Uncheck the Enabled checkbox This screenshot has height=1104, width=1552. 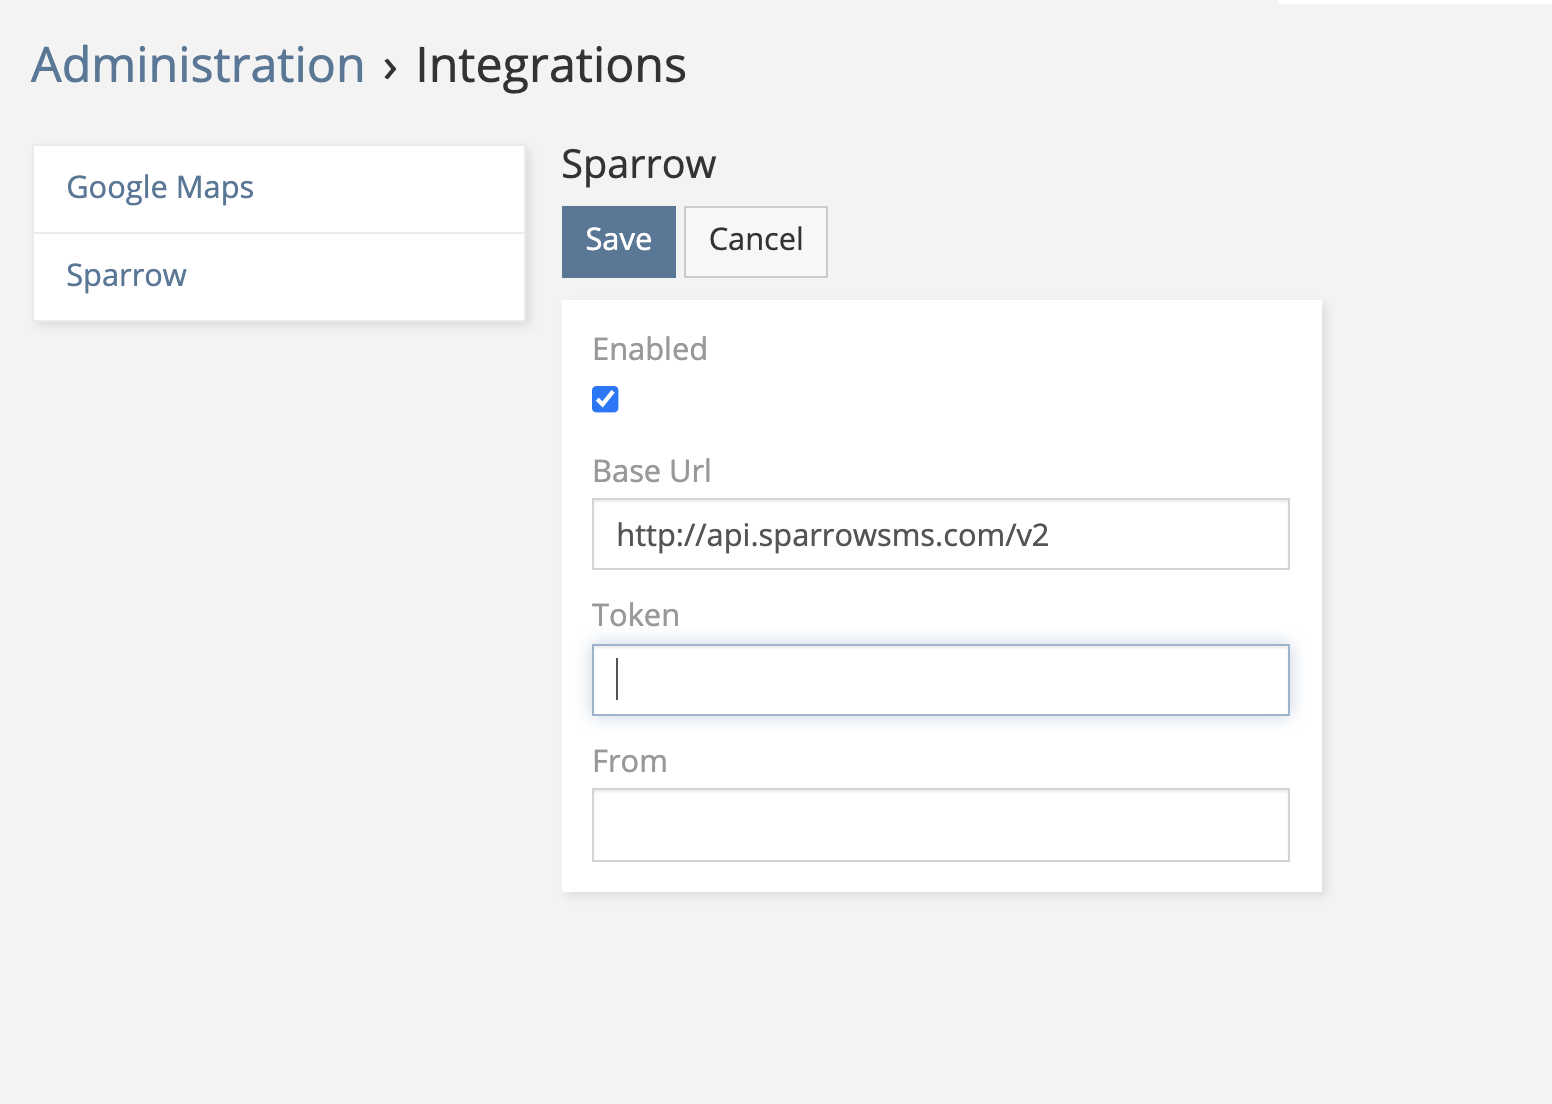tap(605, 399)
